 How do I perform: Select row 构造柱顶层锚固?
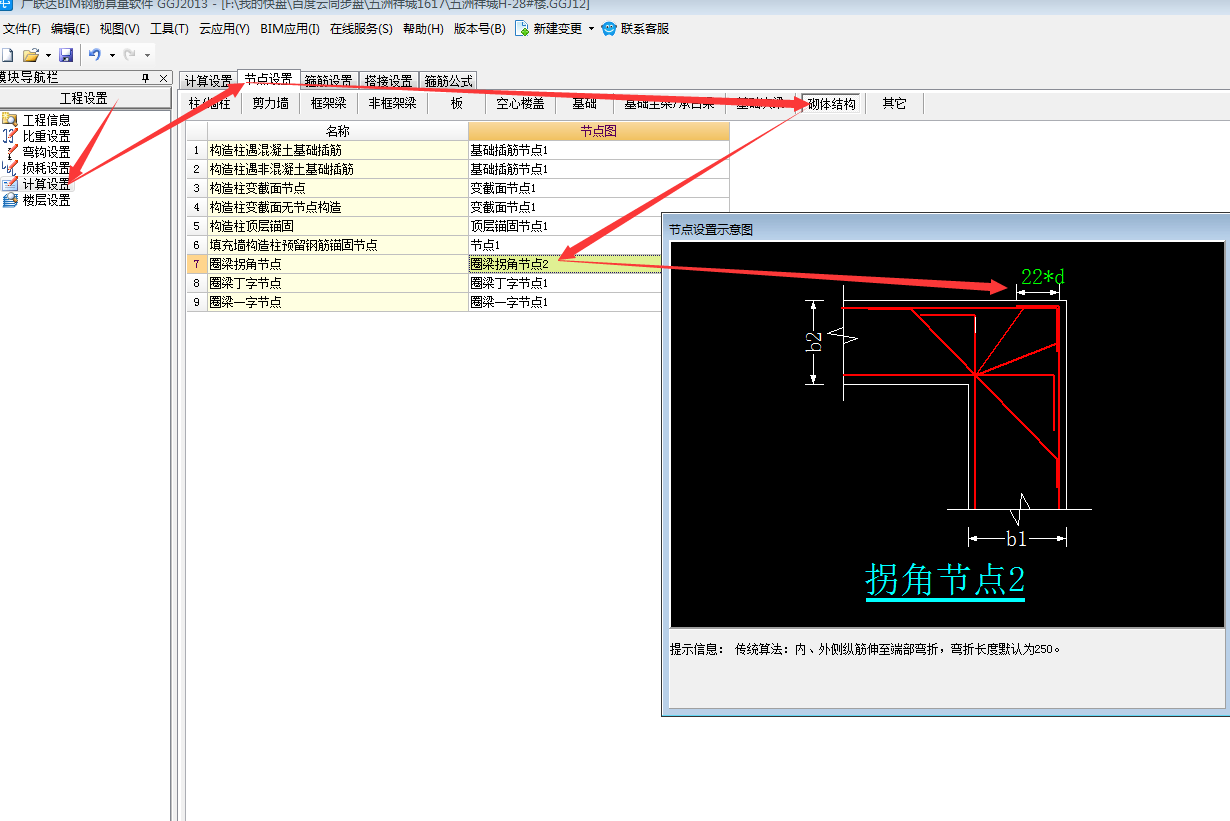pyautogui.click(x=337, y=226)
